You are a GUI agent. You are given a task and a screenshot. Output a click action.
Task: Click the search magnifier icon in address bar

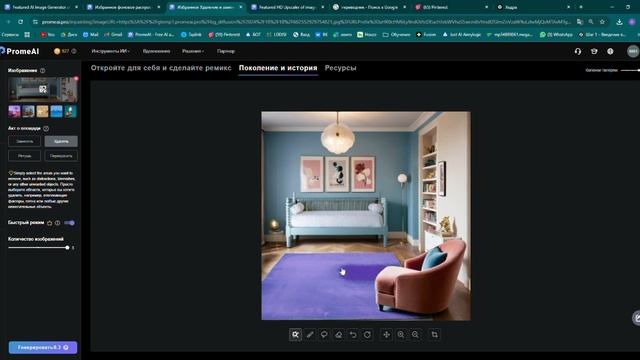coord(591,22)
